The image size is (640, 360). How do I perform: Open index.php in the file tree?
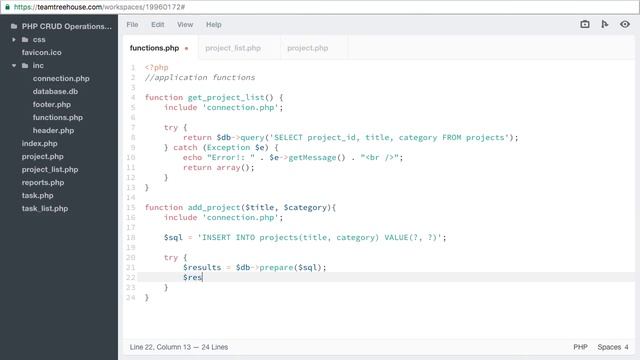(40, 144)
